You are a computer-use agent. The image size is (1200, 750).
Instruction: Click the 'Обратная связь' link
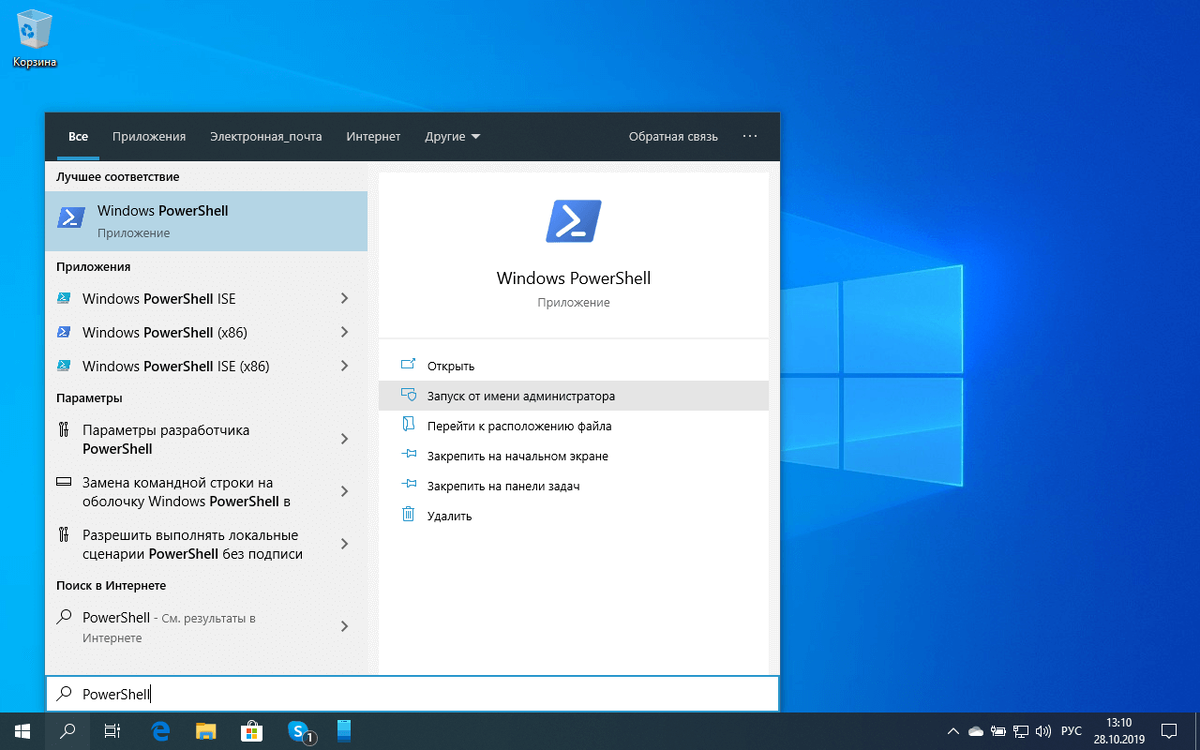pos(673,136)
